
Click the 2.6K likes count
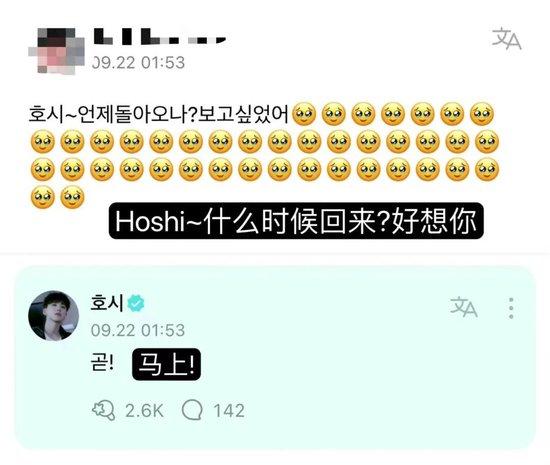[144, 410]
